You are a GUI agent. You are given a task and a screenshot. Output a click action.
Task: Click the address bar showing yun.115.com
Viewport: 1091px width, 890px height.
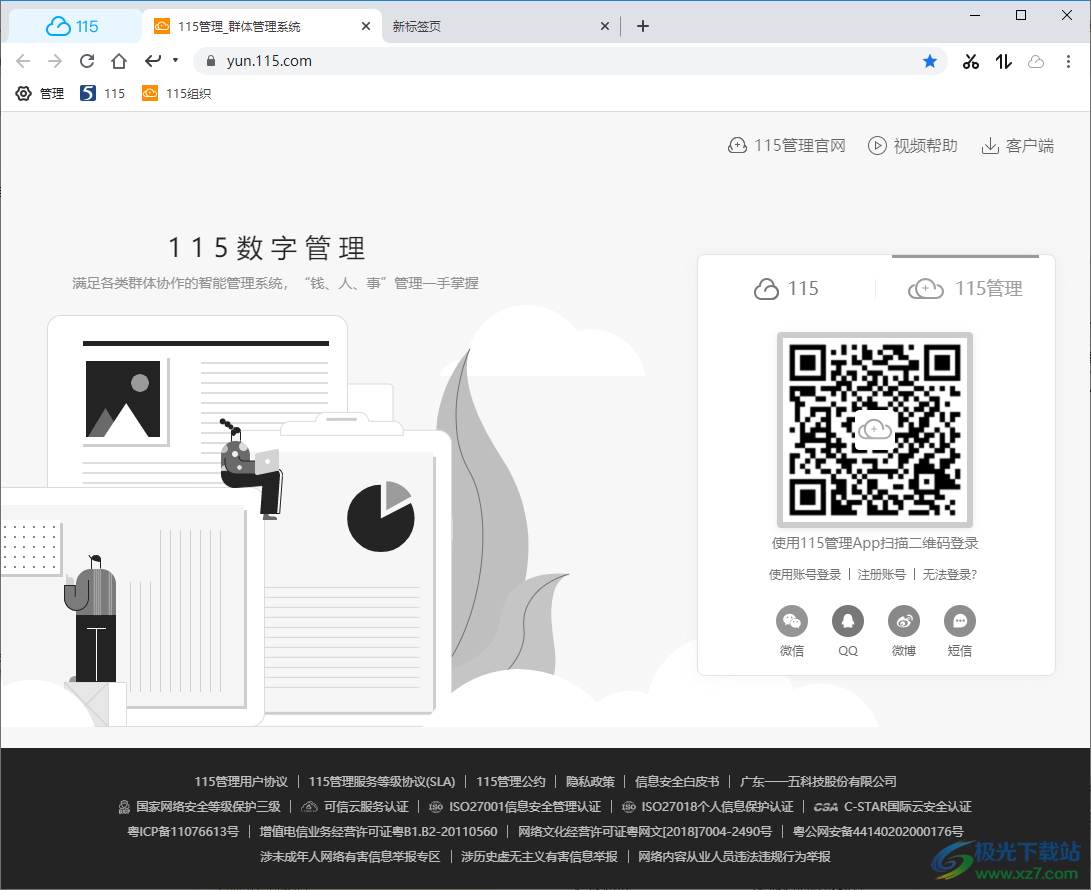coord(571,61)
